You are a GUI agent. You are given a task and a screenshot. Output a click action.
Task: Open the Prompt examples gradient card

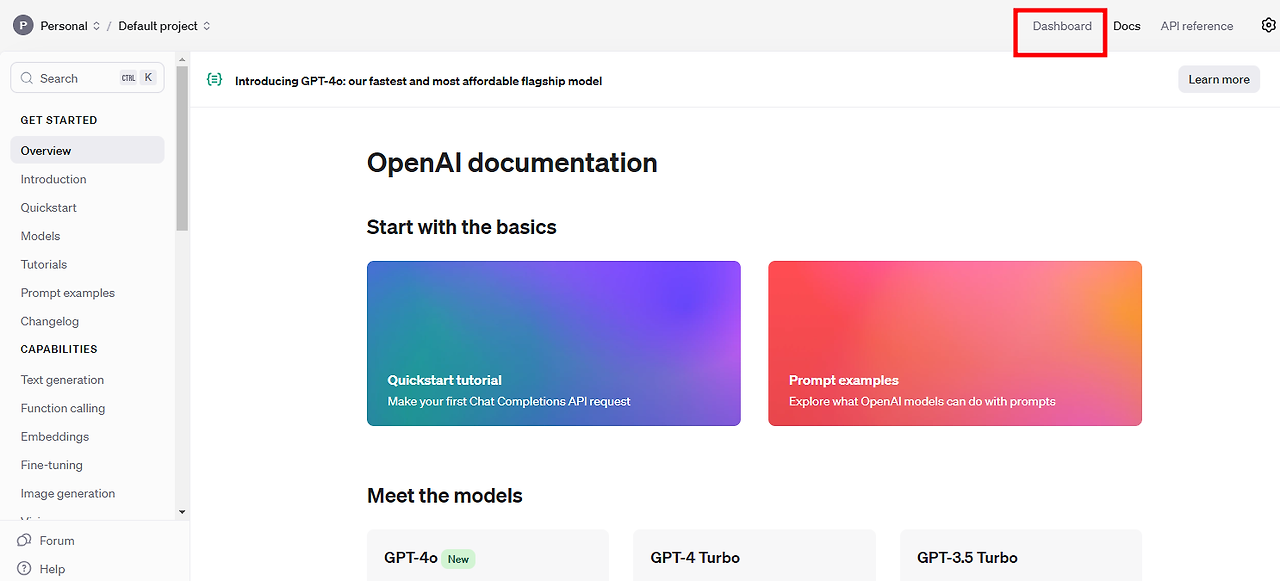click(x=955, y=344)
